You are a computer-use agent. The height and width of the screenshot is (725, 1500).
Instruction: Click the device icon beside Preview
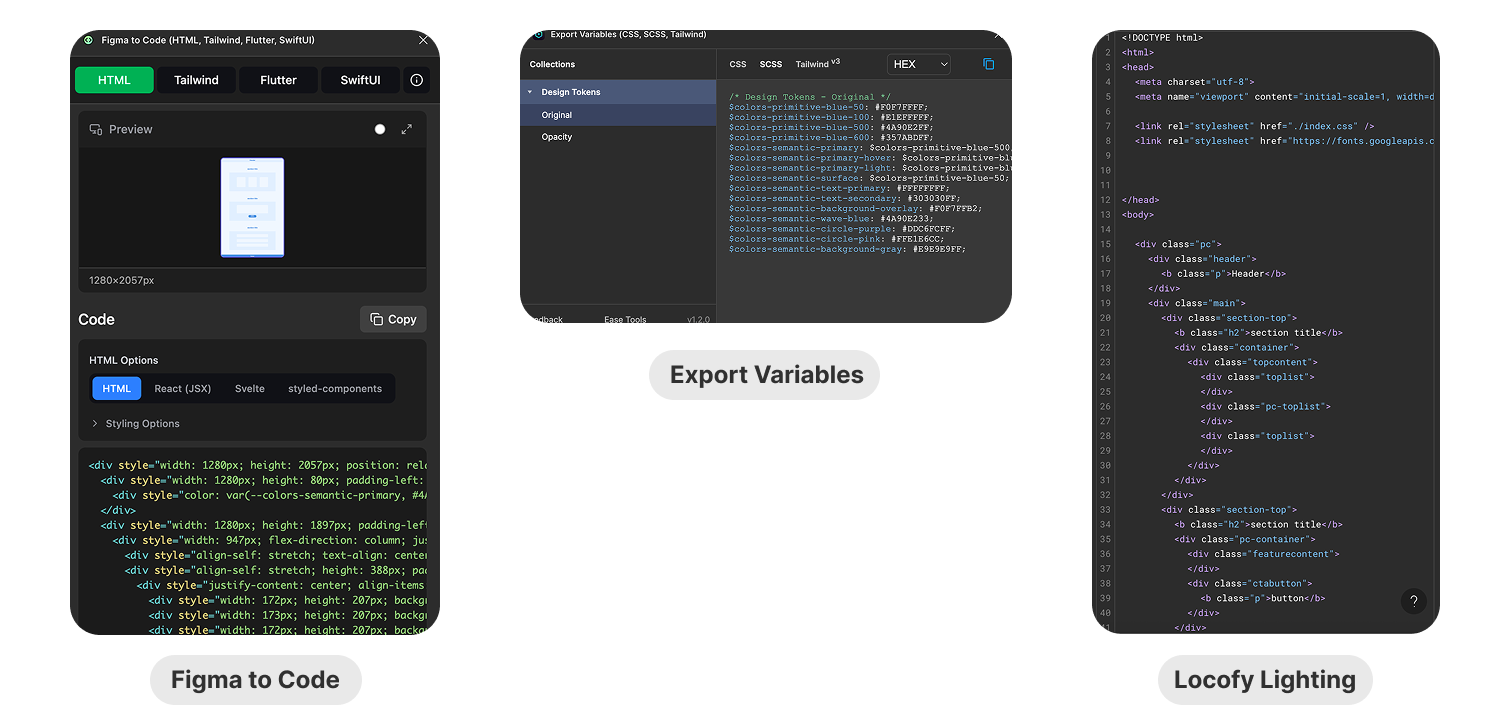pos(96,129)
